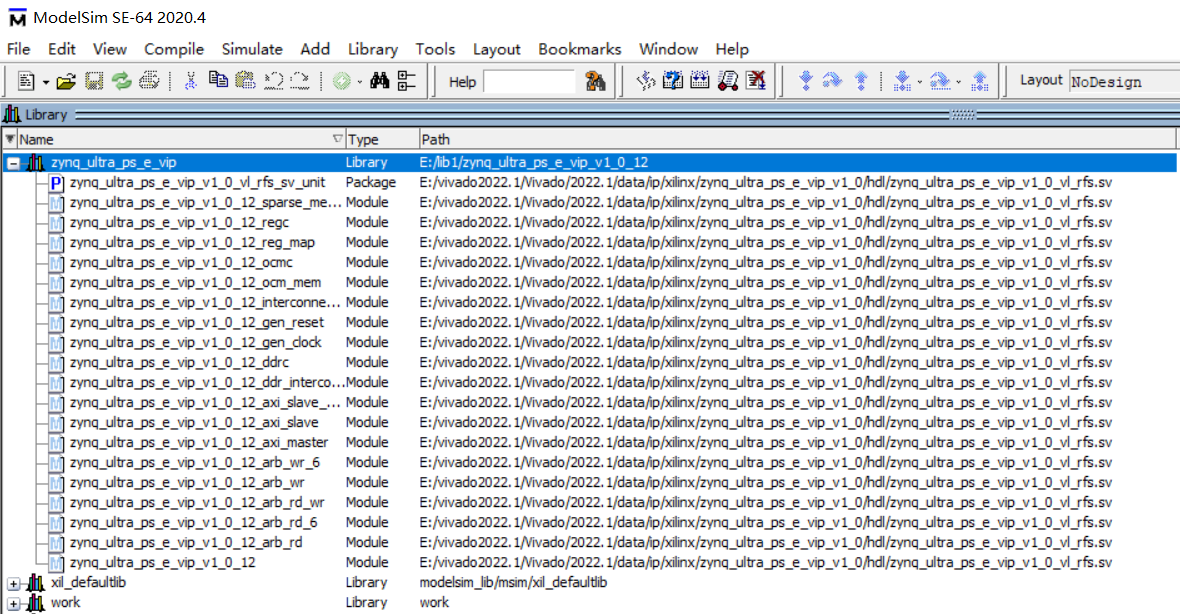Viewport: 1180px width, 614px height.
Task: Click the green Add to window icon
Action: point(342,81)
